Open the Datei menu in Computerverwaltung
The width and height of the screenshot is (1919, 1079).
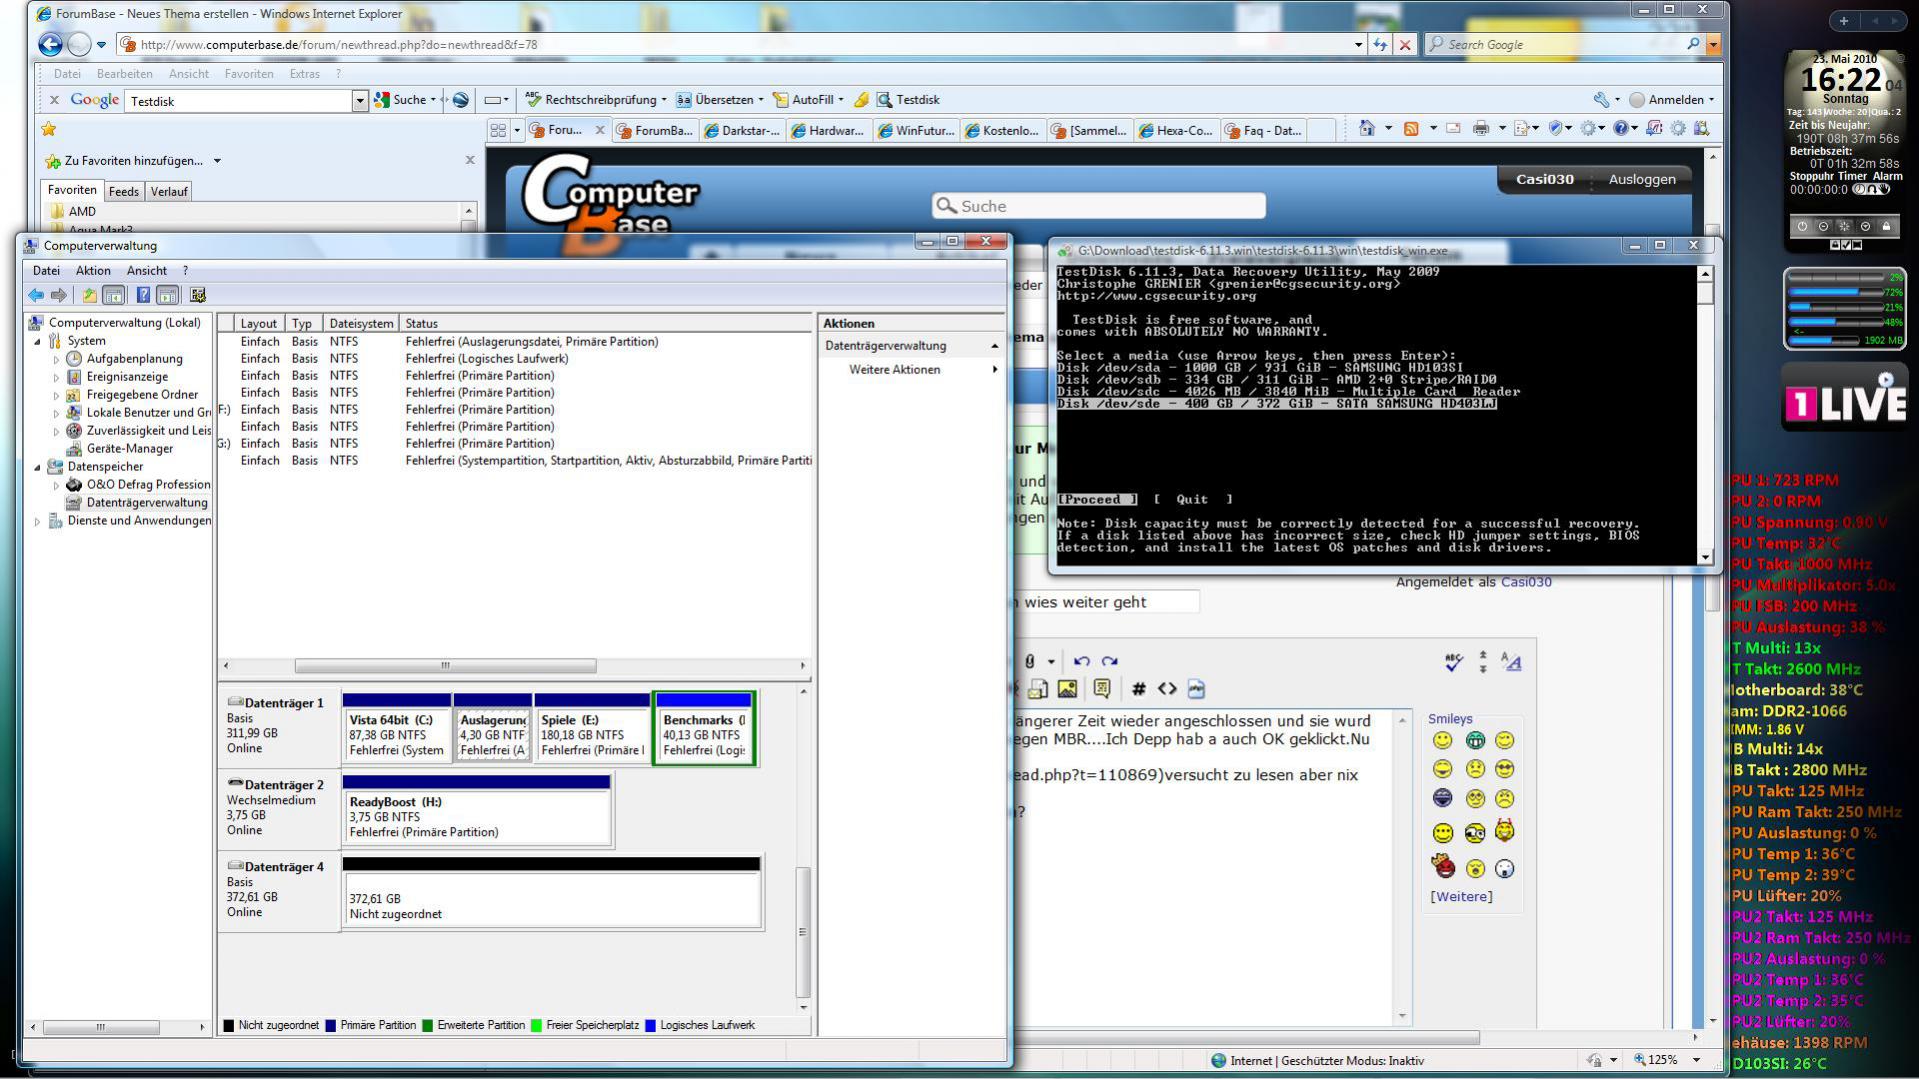[46, 271]
